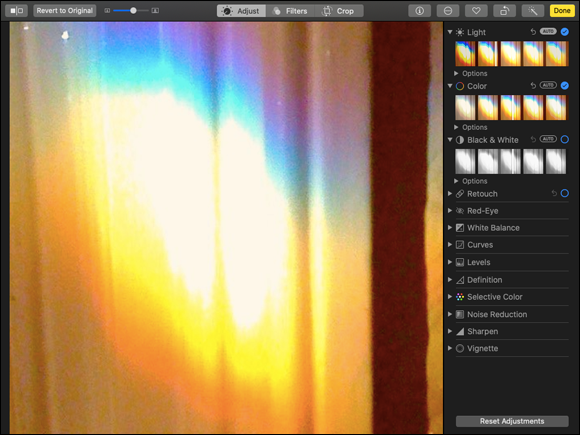The height and width of the screenshot is (435, 580).
Task: Collapse the Black & White section triangle
Action: tap(450, 140)
